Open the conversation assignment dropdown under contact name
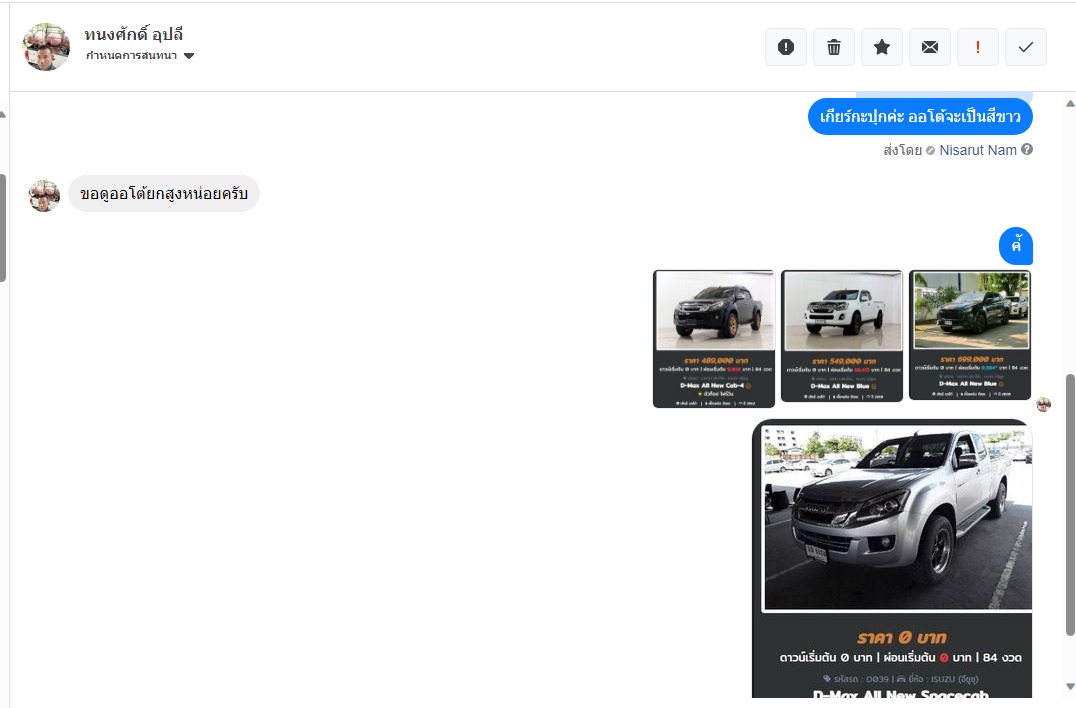 140,56
